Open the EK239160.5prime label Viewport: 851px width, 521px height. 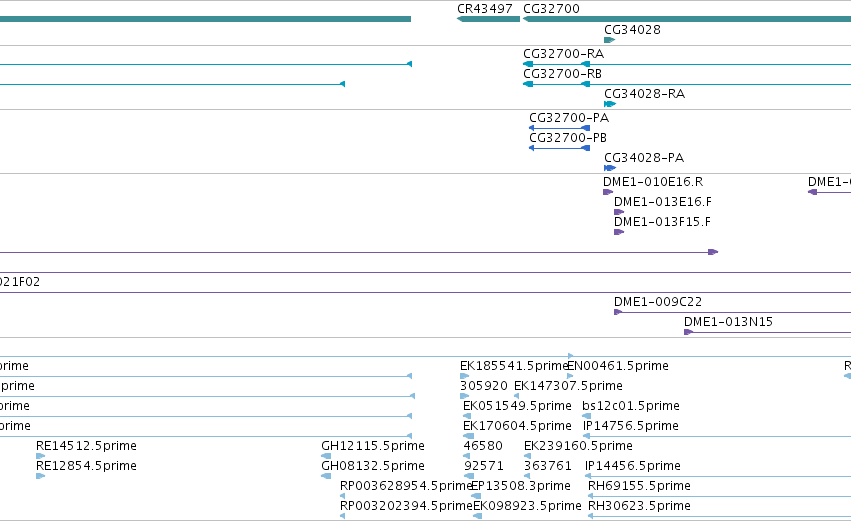[x=578, y=446]
